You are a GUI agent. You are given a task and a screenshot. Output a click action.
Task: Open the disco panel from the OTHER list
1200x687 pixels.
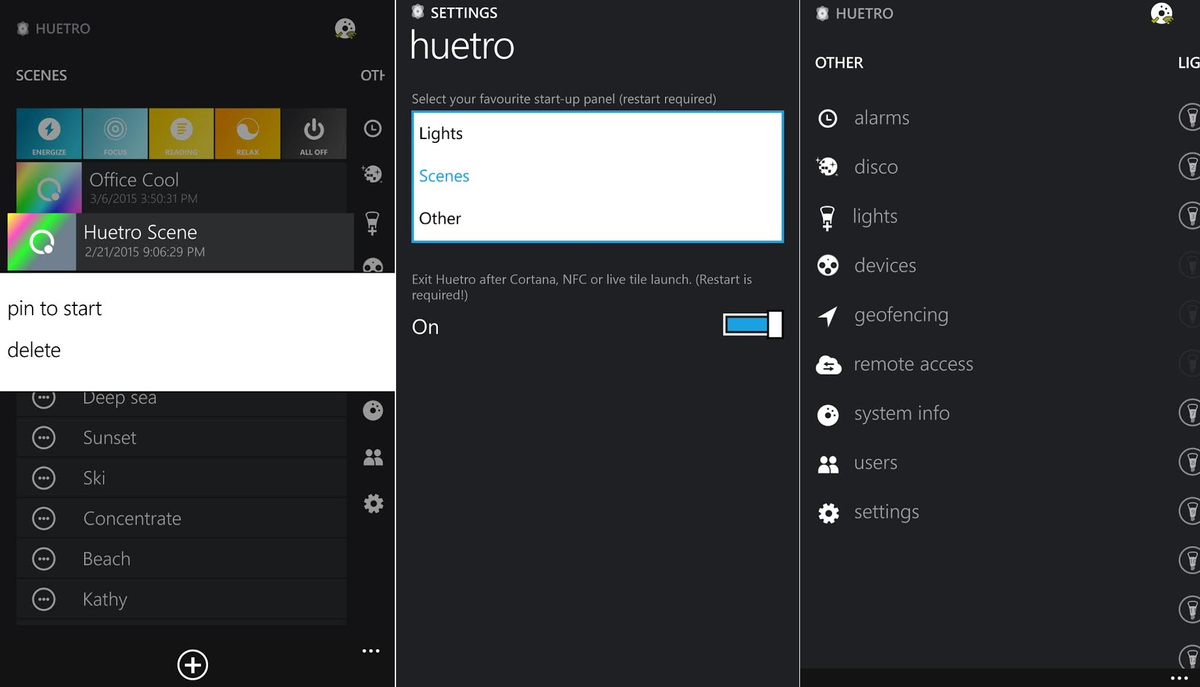(828, 166)
